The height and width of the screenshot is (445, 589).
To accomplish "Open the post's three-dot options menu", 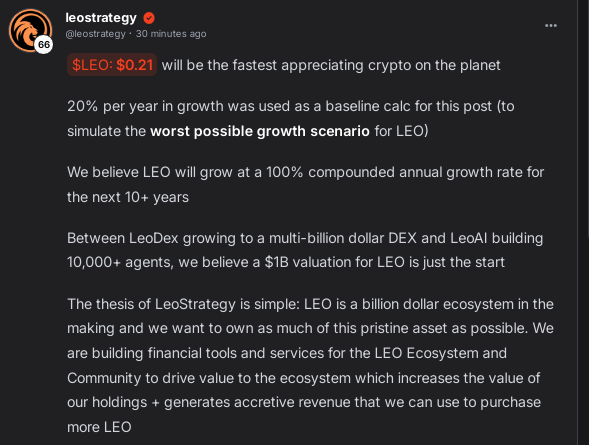I will [x=551, y=26].
